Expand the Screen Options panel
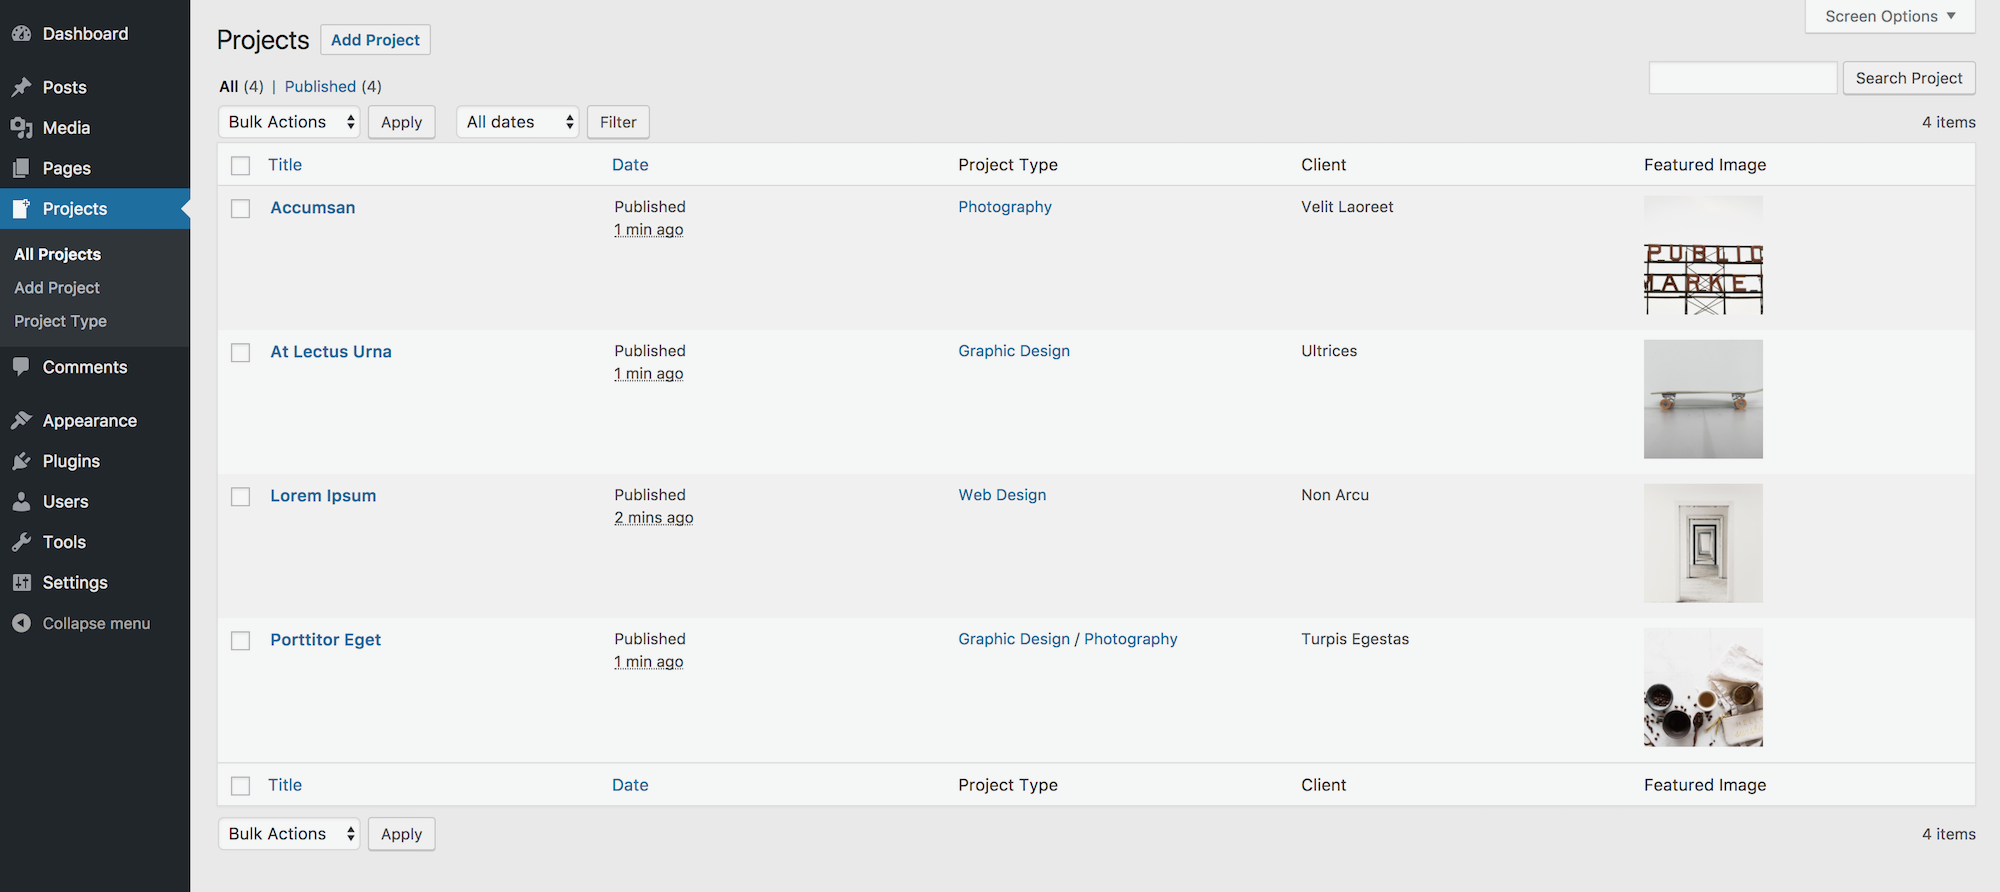 [1890, 16]
